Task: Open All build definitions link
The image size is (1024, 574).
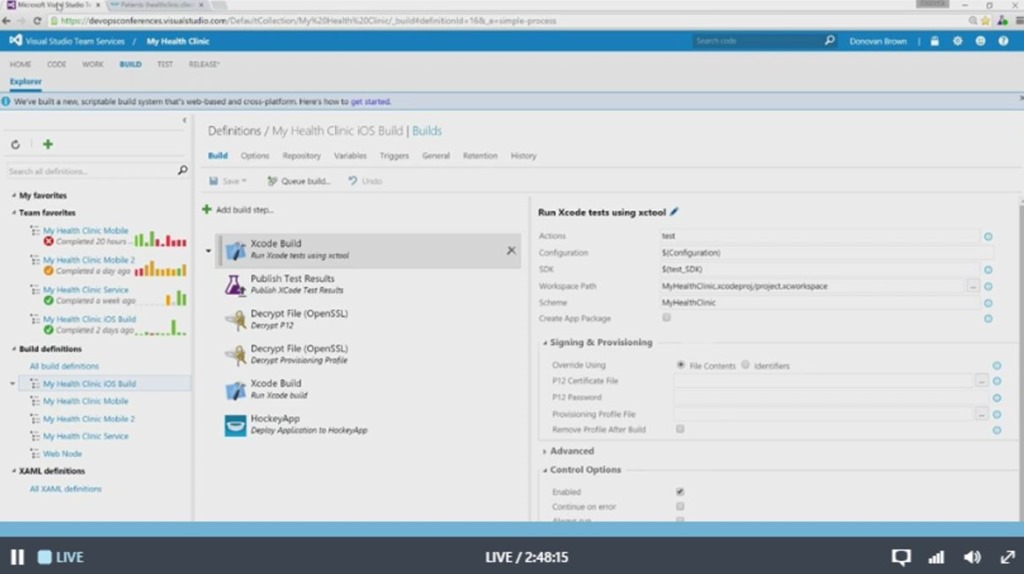Action: (64, 366)
